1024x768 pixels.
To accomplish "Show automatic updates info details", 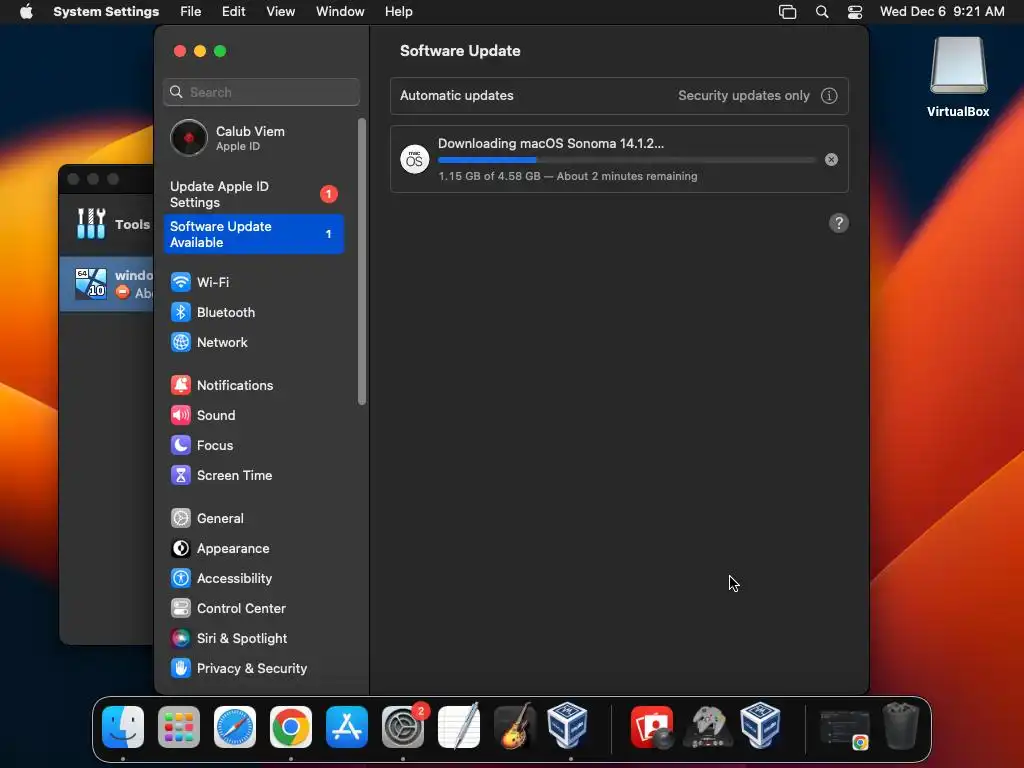I will 829,96.
